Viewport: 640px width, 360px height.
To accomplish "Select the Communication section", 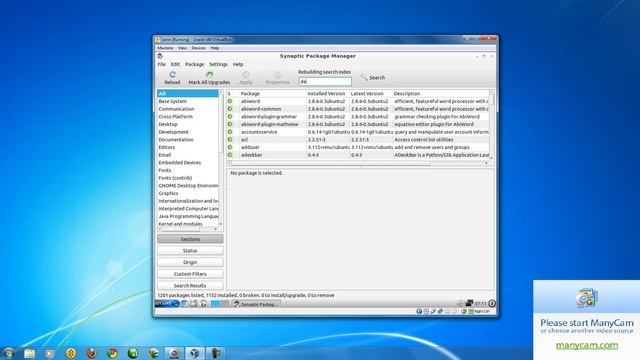I will (x=188, y=109).
